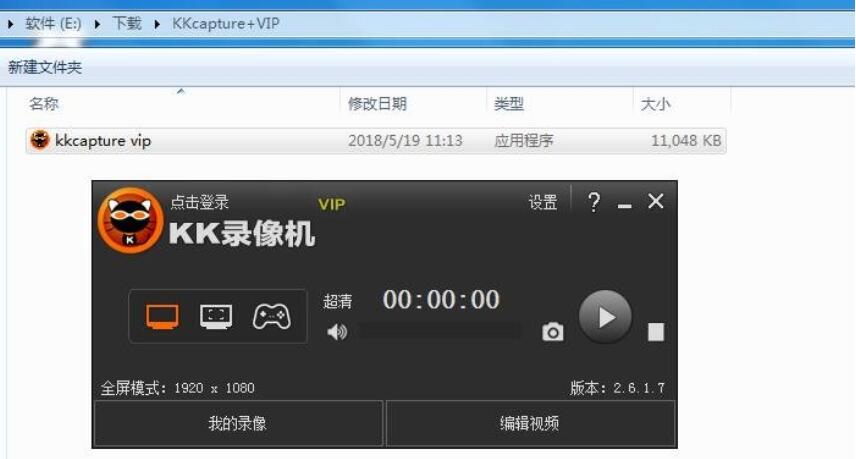856x459 pixels.
Task: Stop recording with the square button
Action: pos(656,332)
